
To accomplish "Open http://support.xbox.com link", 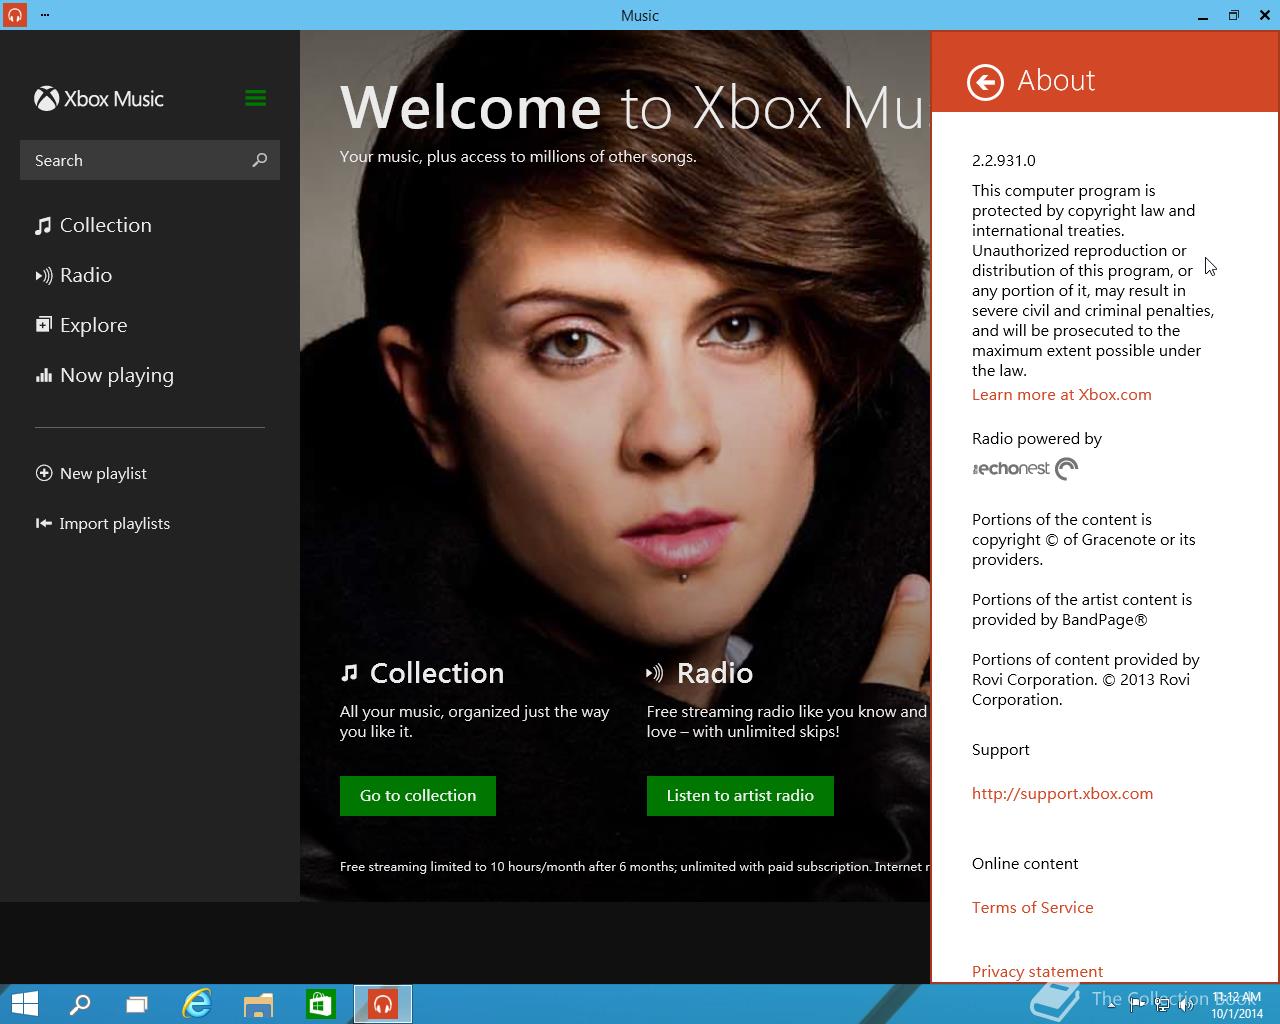I will (1062, 793).
